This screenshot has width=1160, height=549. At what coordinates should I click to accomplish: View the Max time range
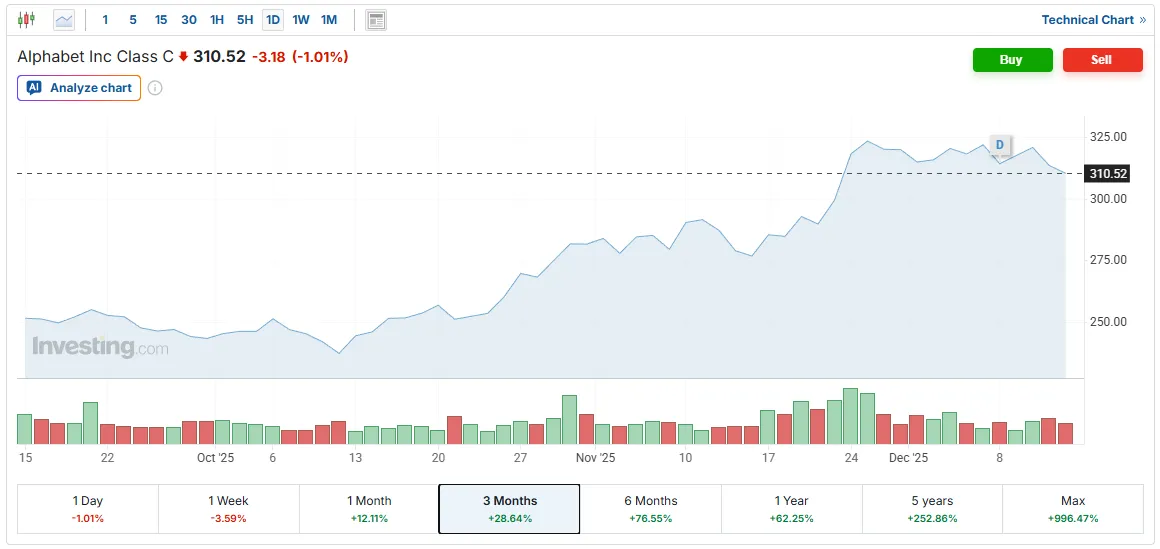coord(1072,509)
